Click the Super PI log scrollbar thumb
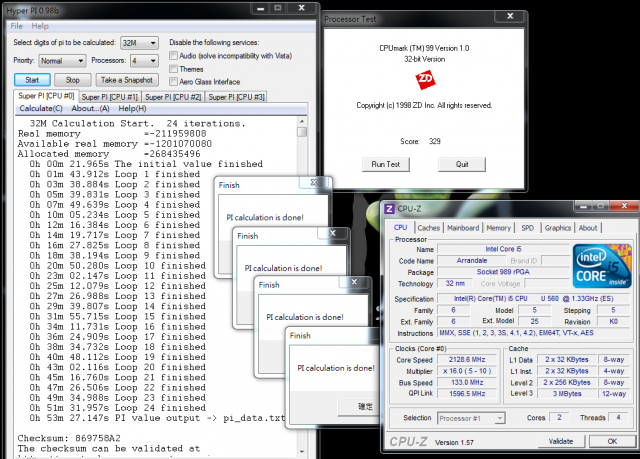Image resolution: width=640 pixels, height=459 pixels. (302, 132)
